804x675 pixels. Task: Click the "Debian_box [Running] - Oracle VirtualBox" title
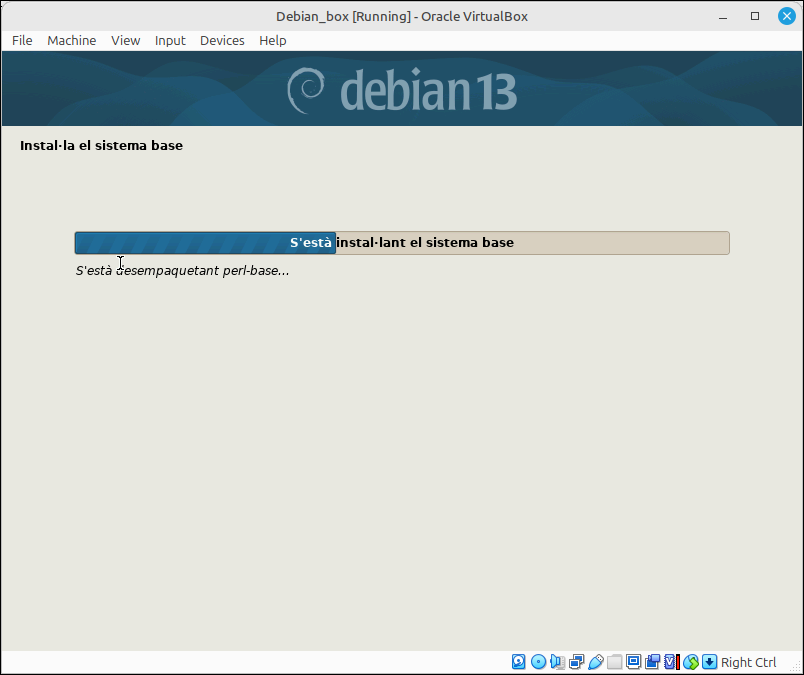point(402,16)
